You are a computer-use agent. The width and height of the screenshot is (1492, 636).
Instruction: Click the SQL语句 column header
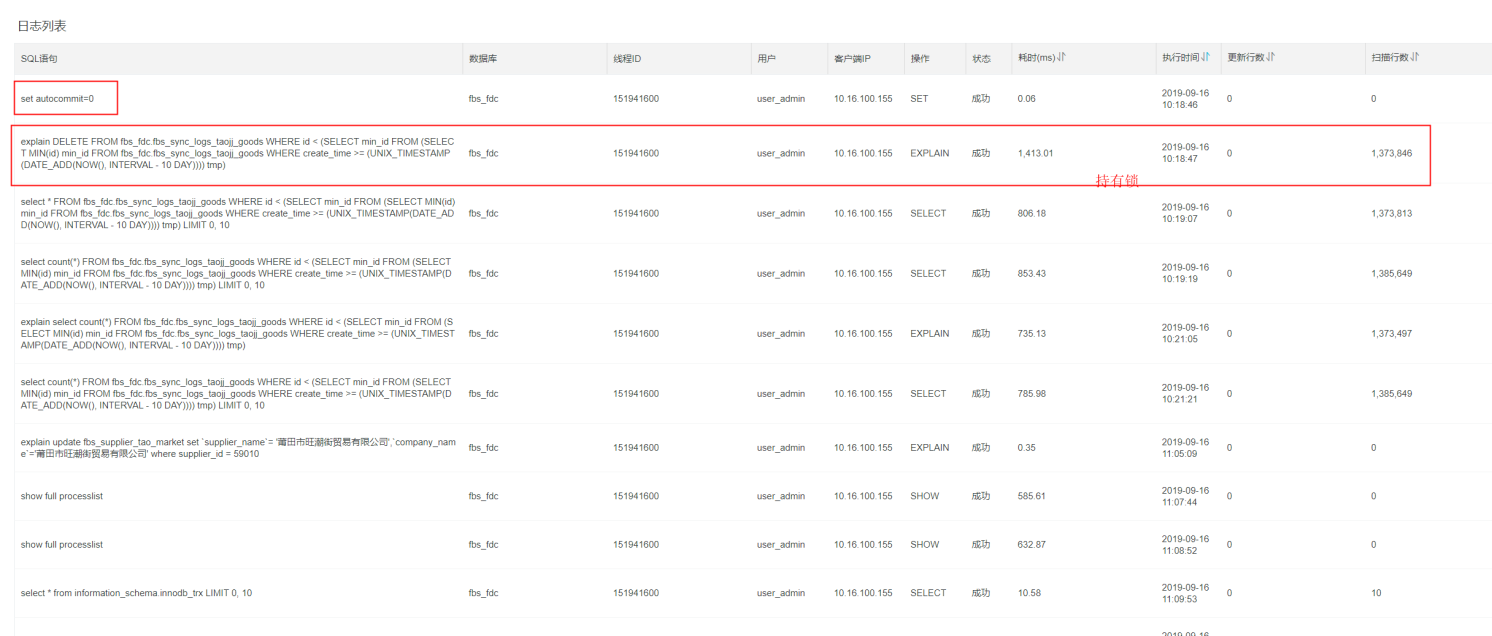[x=39, y=59]
